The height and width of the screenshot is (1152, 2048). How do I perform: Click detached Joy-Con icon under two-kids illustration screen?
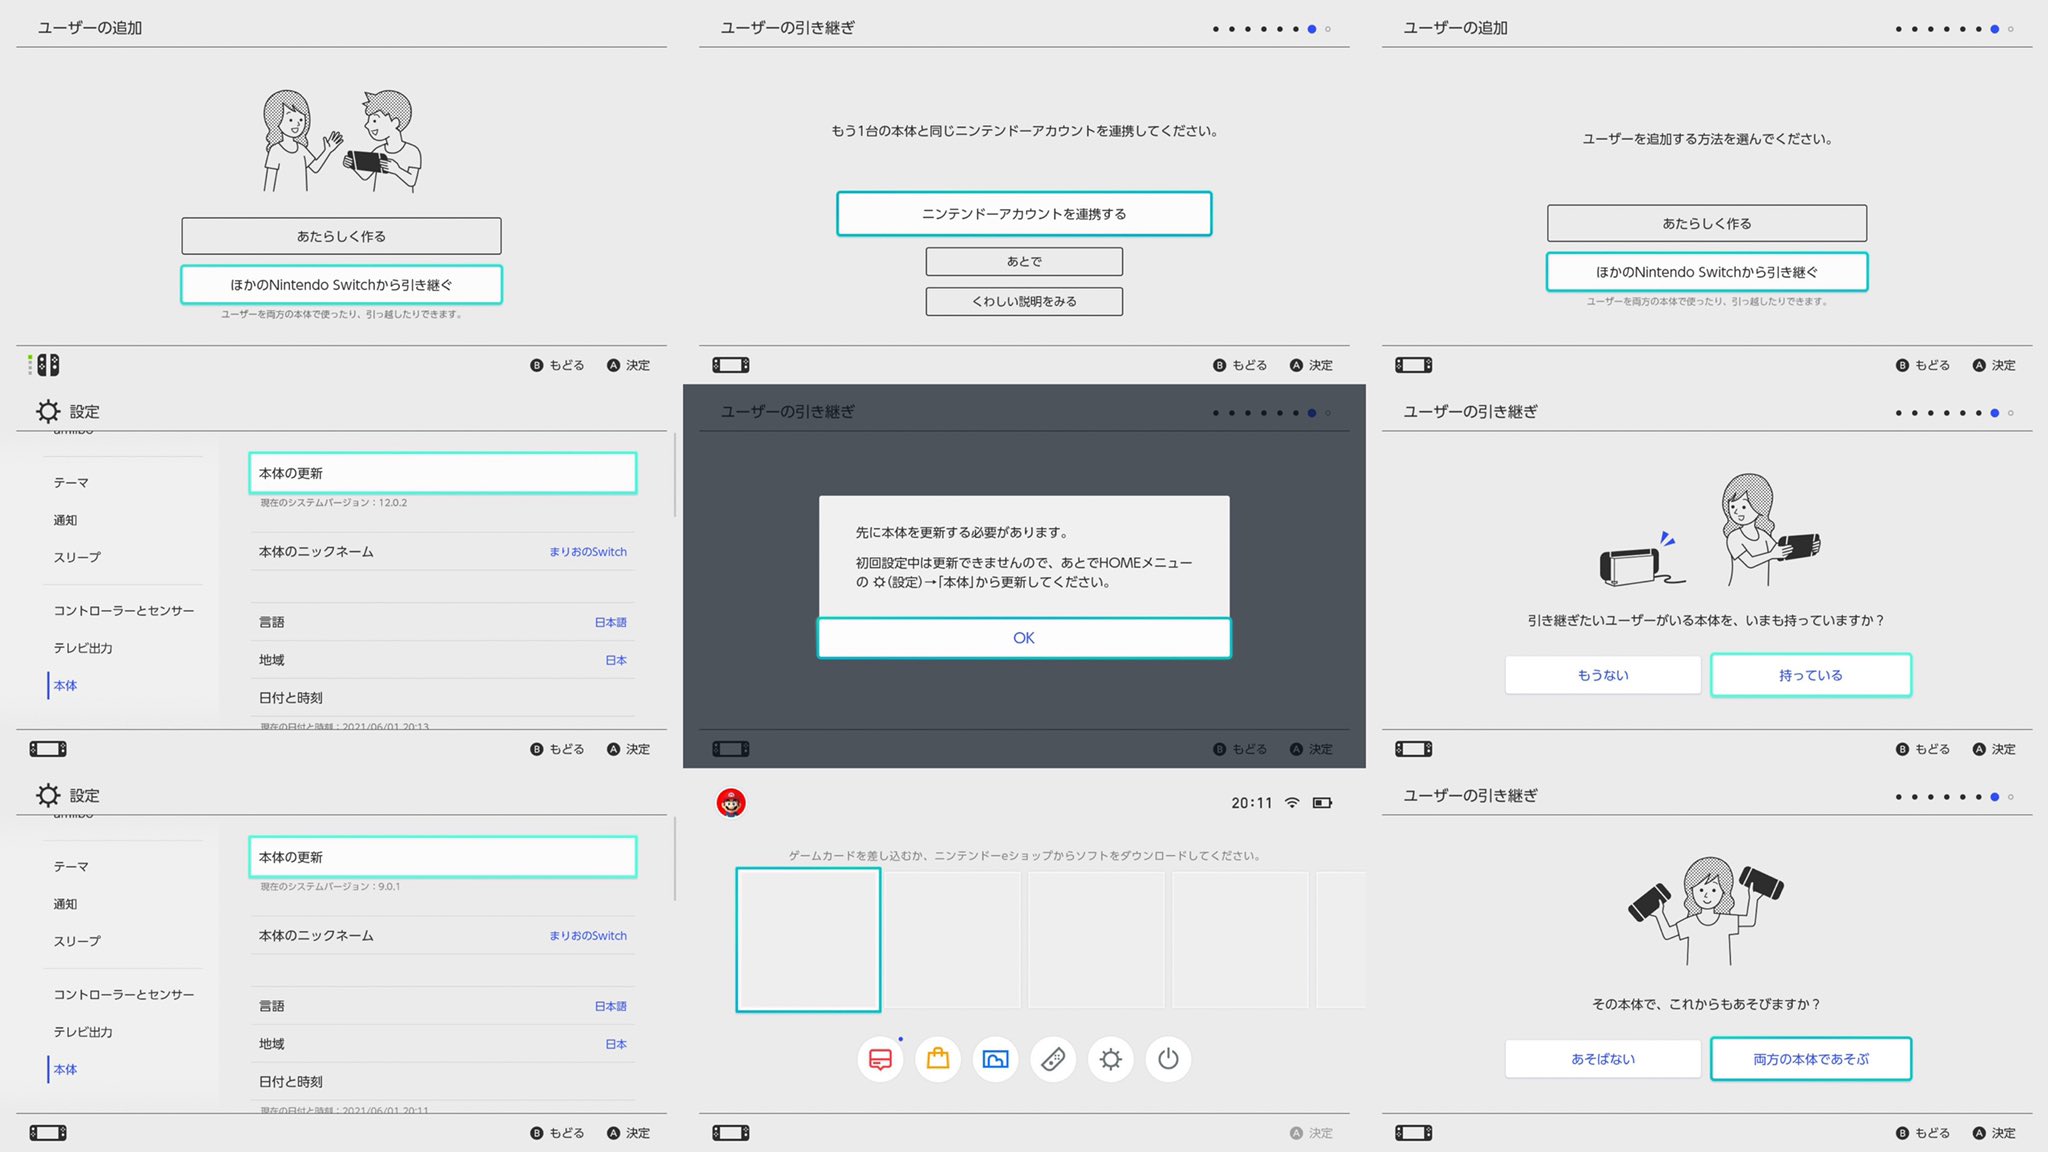(x=44, y=365)
